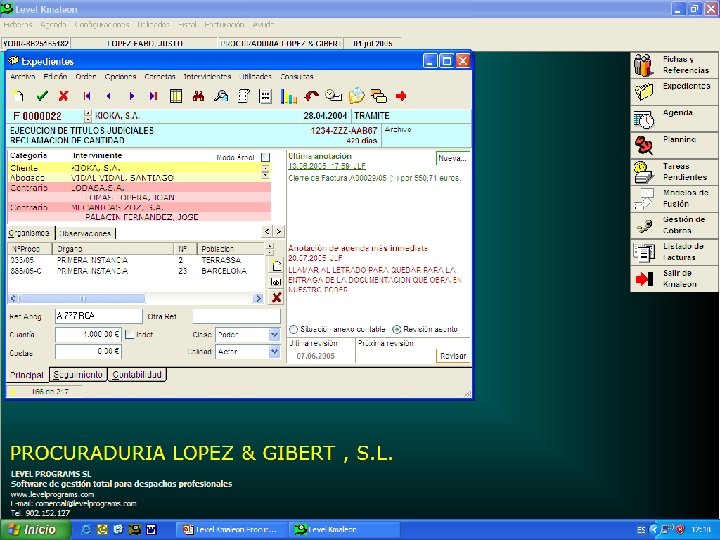Click the Nueva... annotation button
The image size is (720, 540).
[x=452, y=158]
